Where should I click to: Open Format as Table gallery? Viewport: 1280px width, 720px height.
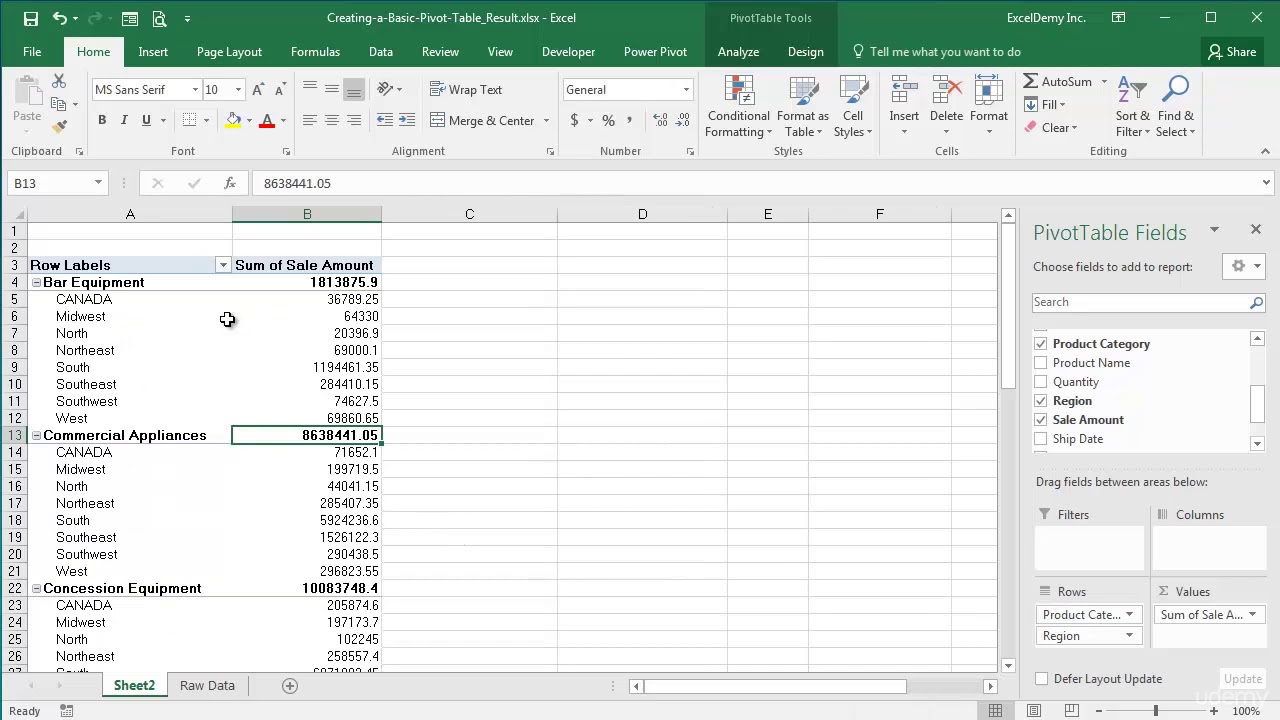click(x=802, y=107)
